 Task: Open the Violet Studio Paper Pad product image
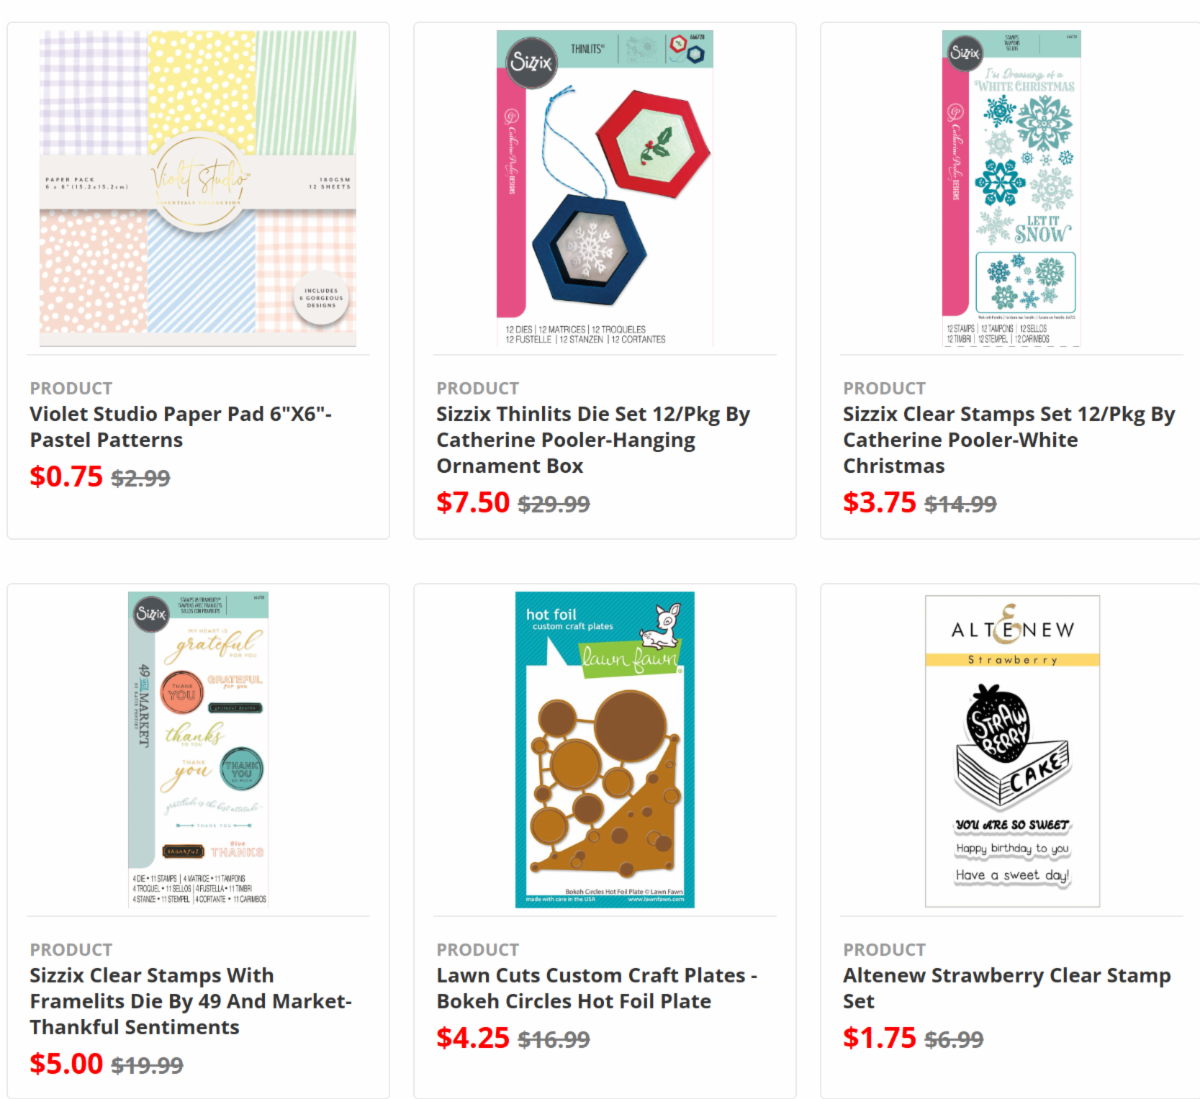pyautogui.click(x=198, y=189)
